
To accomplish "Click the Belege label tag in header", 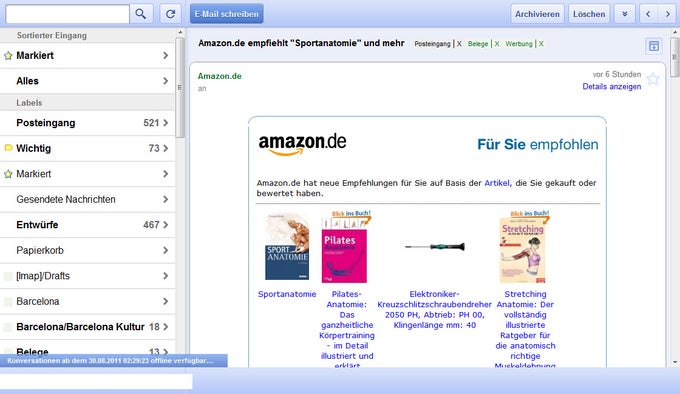I will 478,44.
